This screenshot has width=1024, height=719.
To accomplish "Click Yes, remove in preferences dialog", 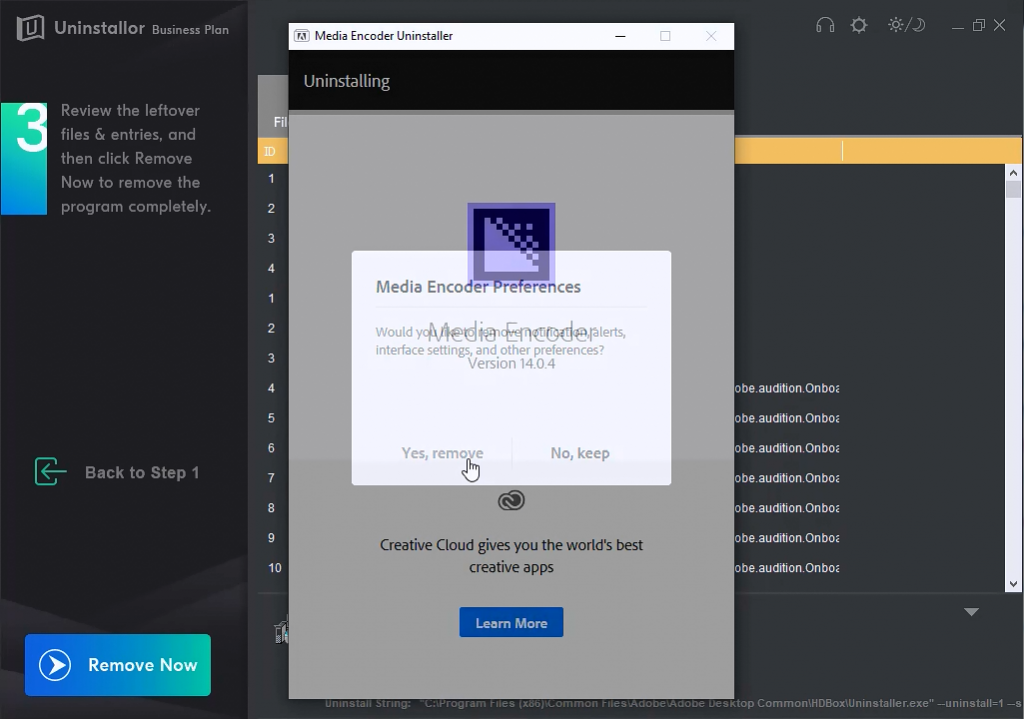I will pyautogui.click(x=442, y=453).
